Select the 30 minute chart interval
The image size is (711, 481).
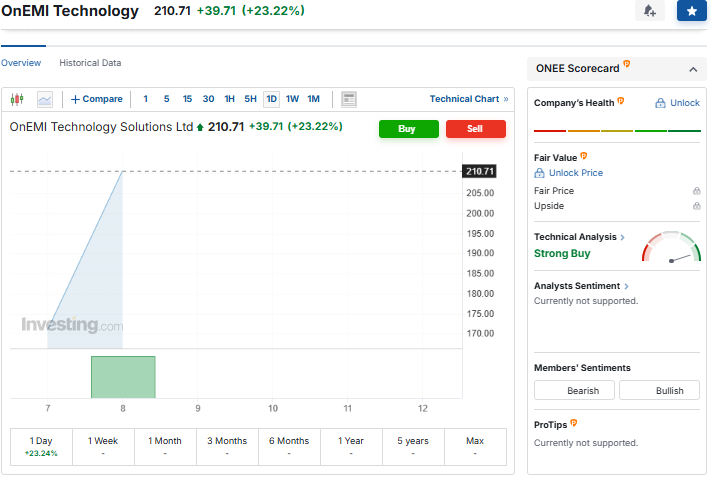coord(208,99)
